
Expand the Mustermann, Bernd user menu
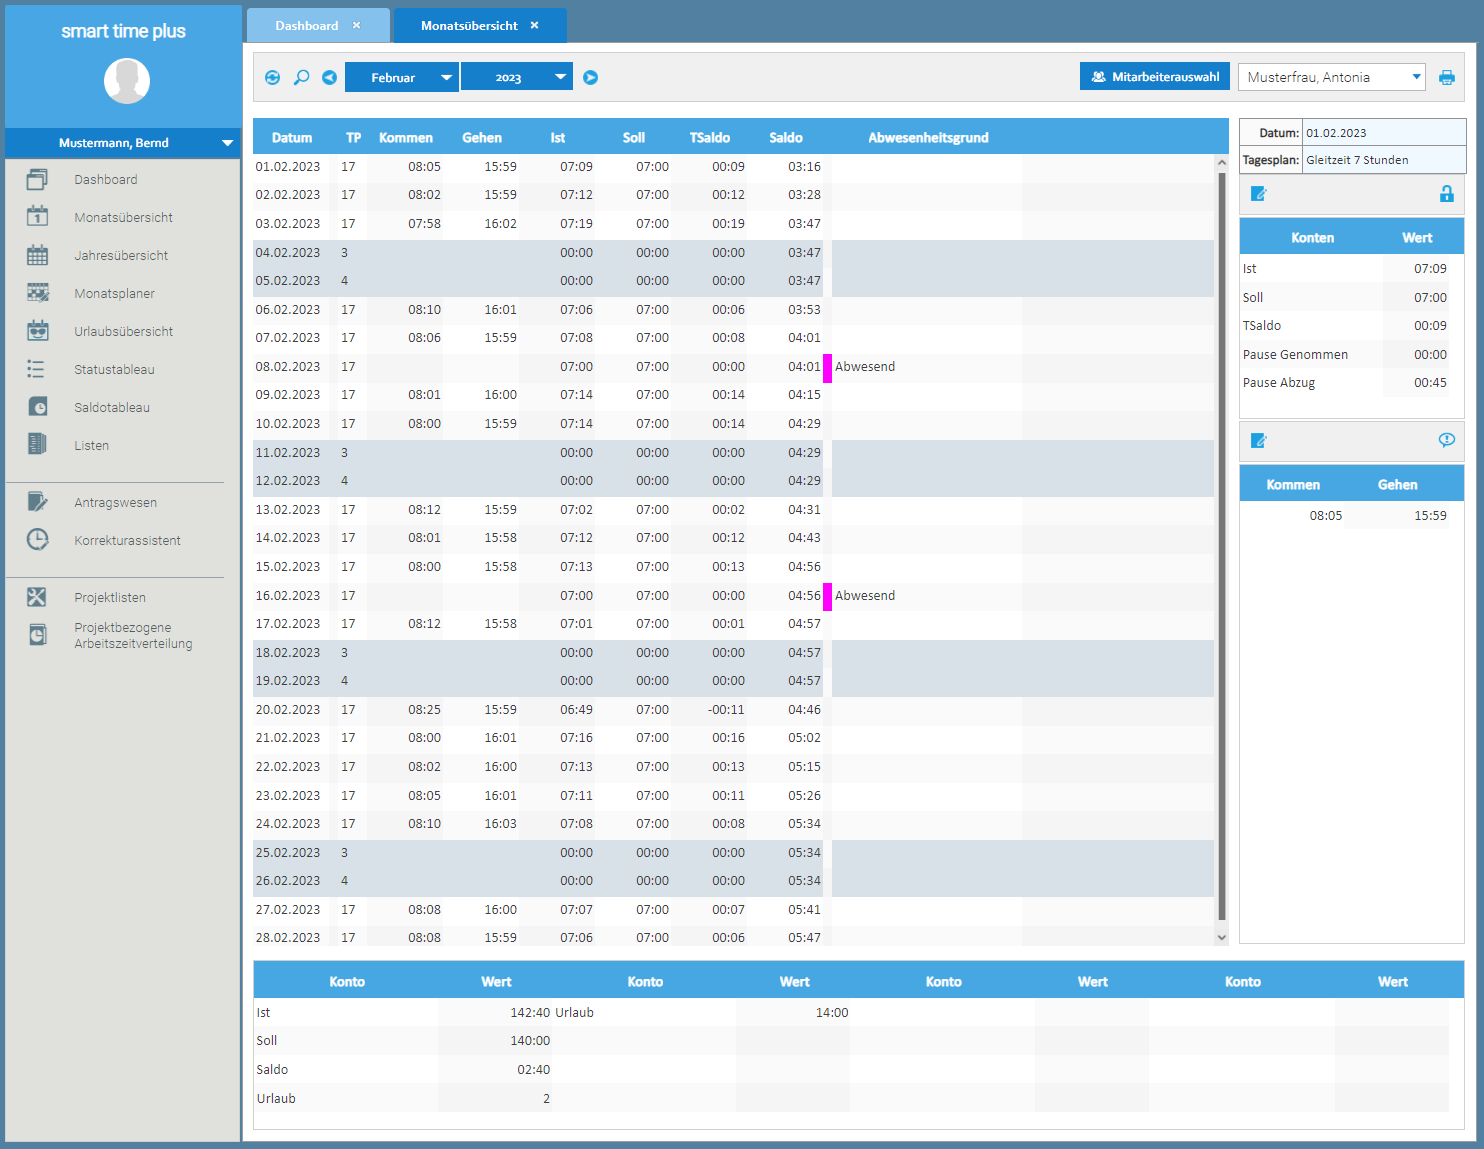[x=227, y=143]
